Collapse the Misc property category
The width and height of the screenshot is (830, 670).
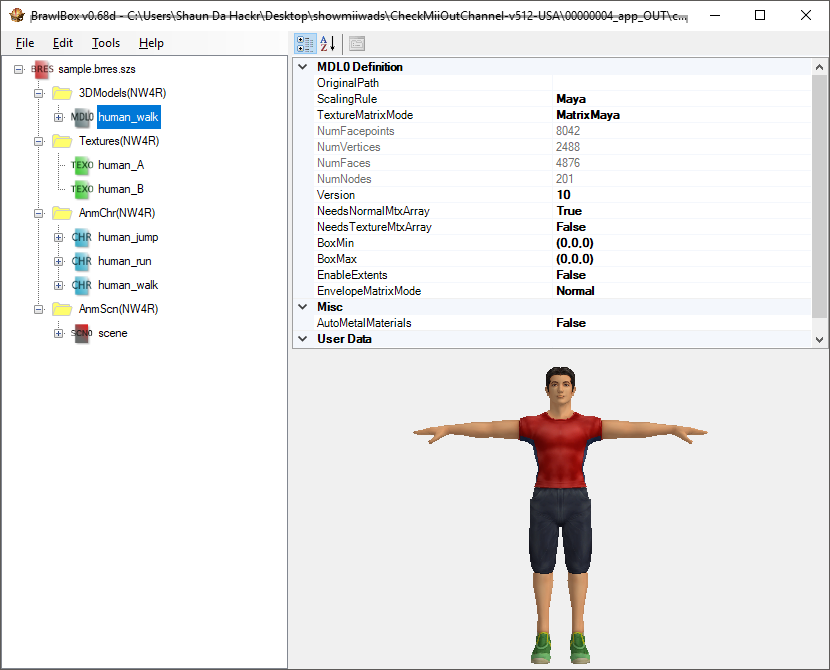tap(303, 307)
